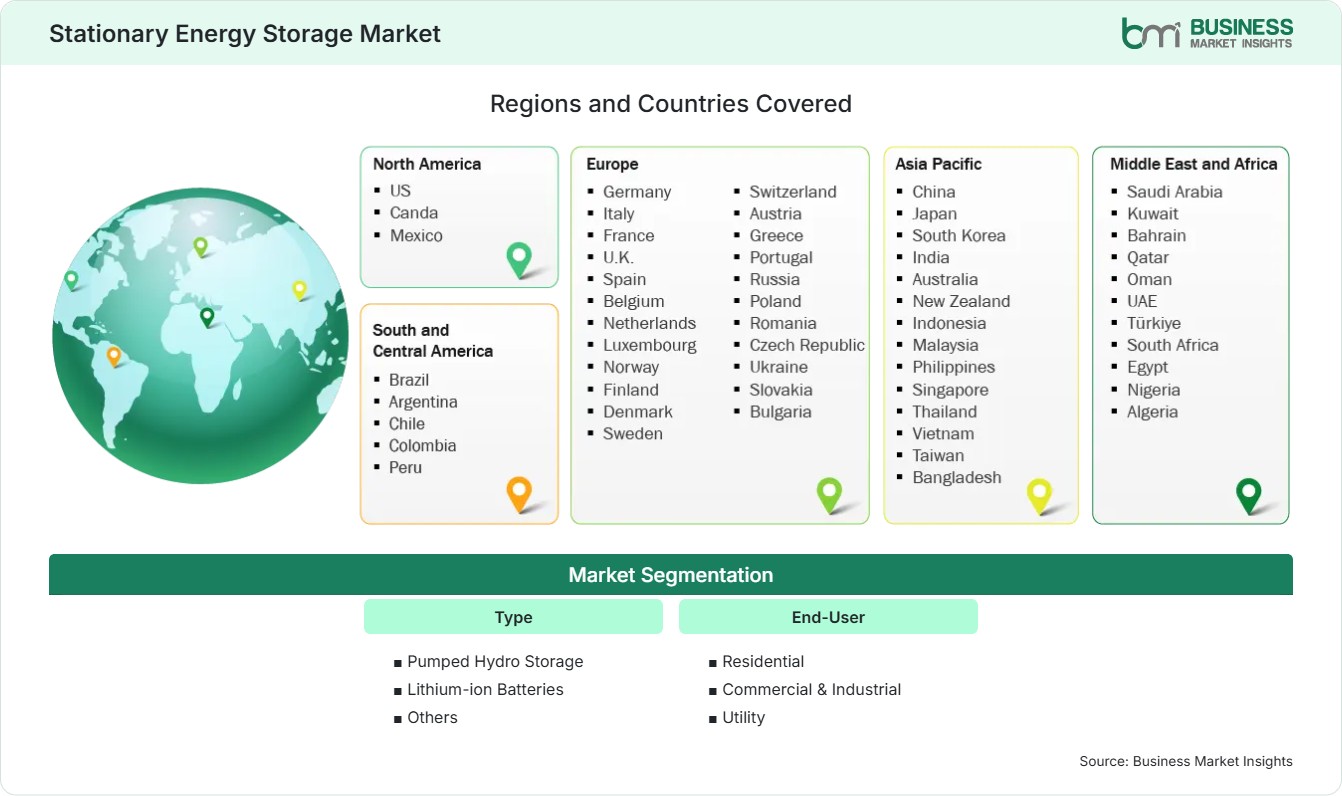
Task: Click Algeria in Middle East list
Action: 1152,411
